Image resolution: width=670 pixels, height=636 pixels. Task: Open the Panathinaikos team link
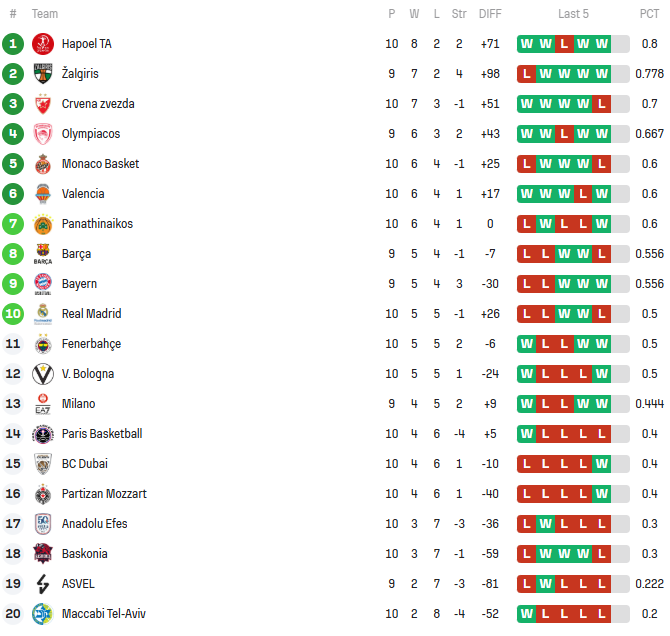97,224
